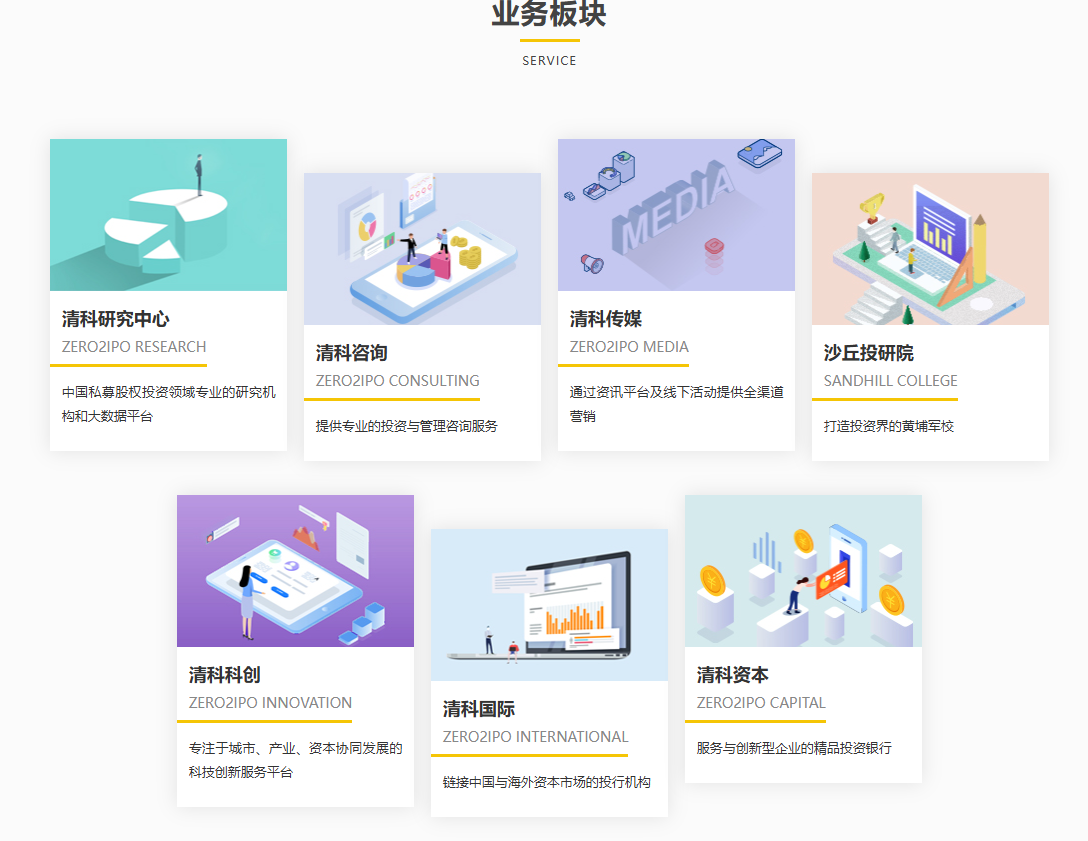
Task: Select the ZERO2IPO RESEARCH subtitle
Action: point(132,347)
